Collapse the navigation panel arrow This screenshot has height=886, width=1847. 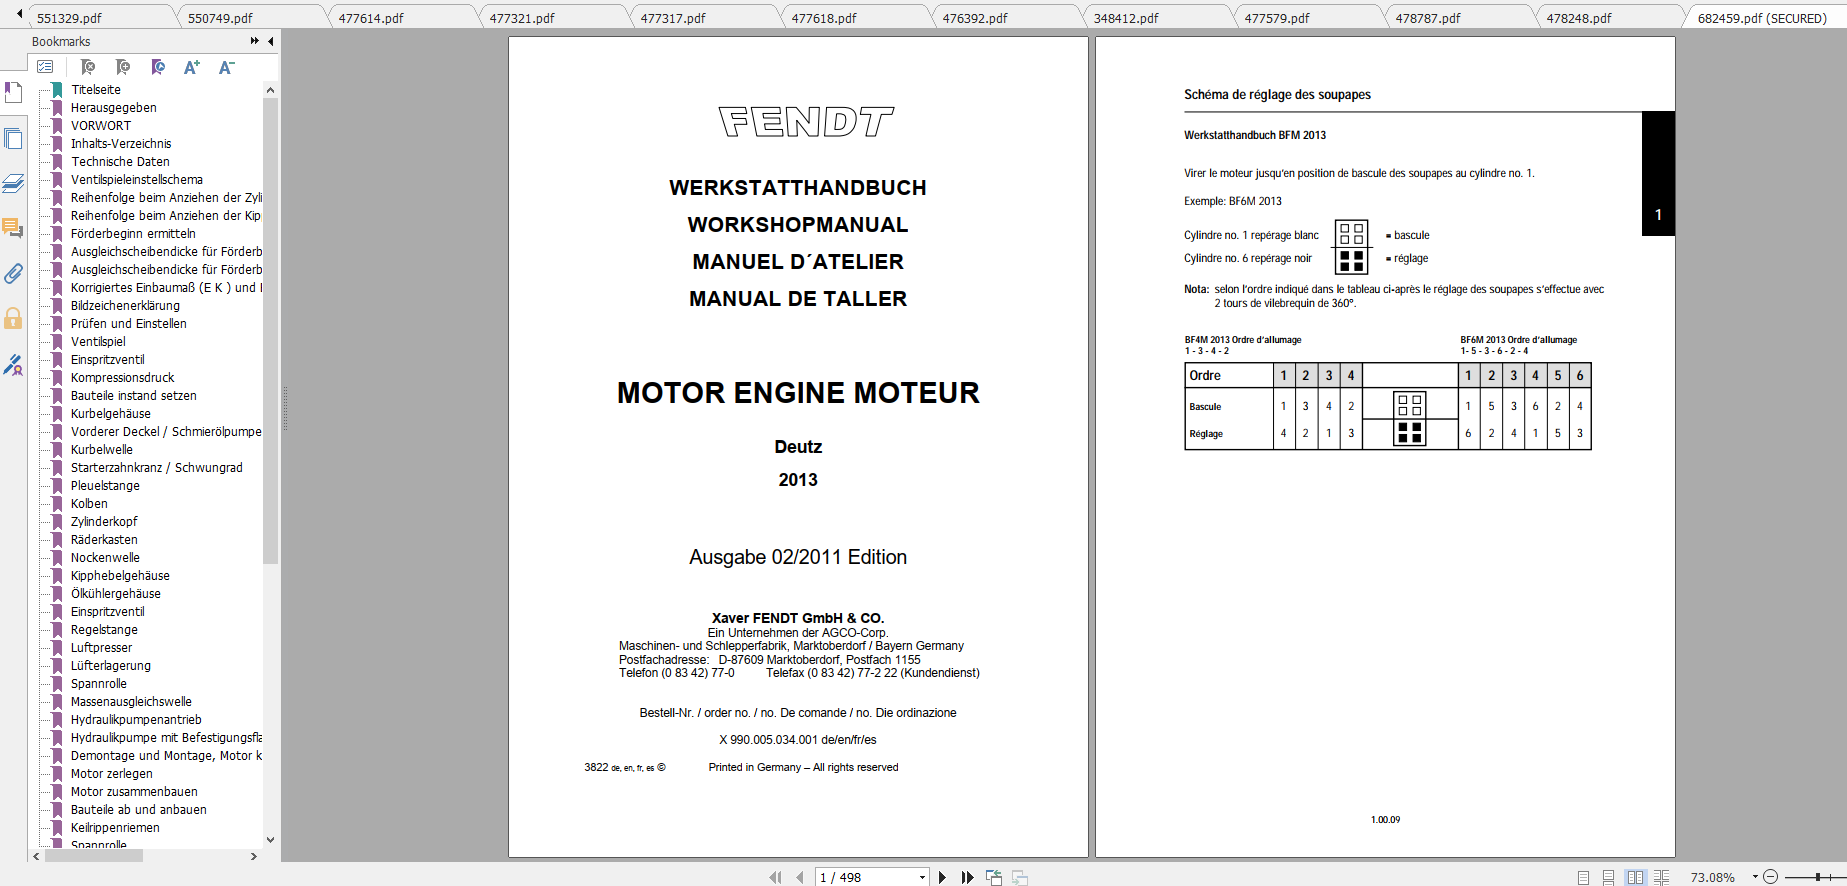[271, 41]
